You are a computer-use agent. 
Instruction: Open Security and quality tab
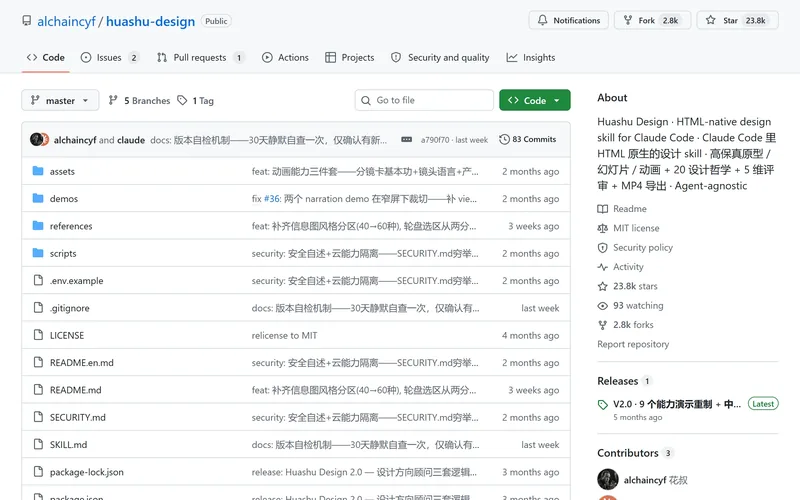(440, 58)
